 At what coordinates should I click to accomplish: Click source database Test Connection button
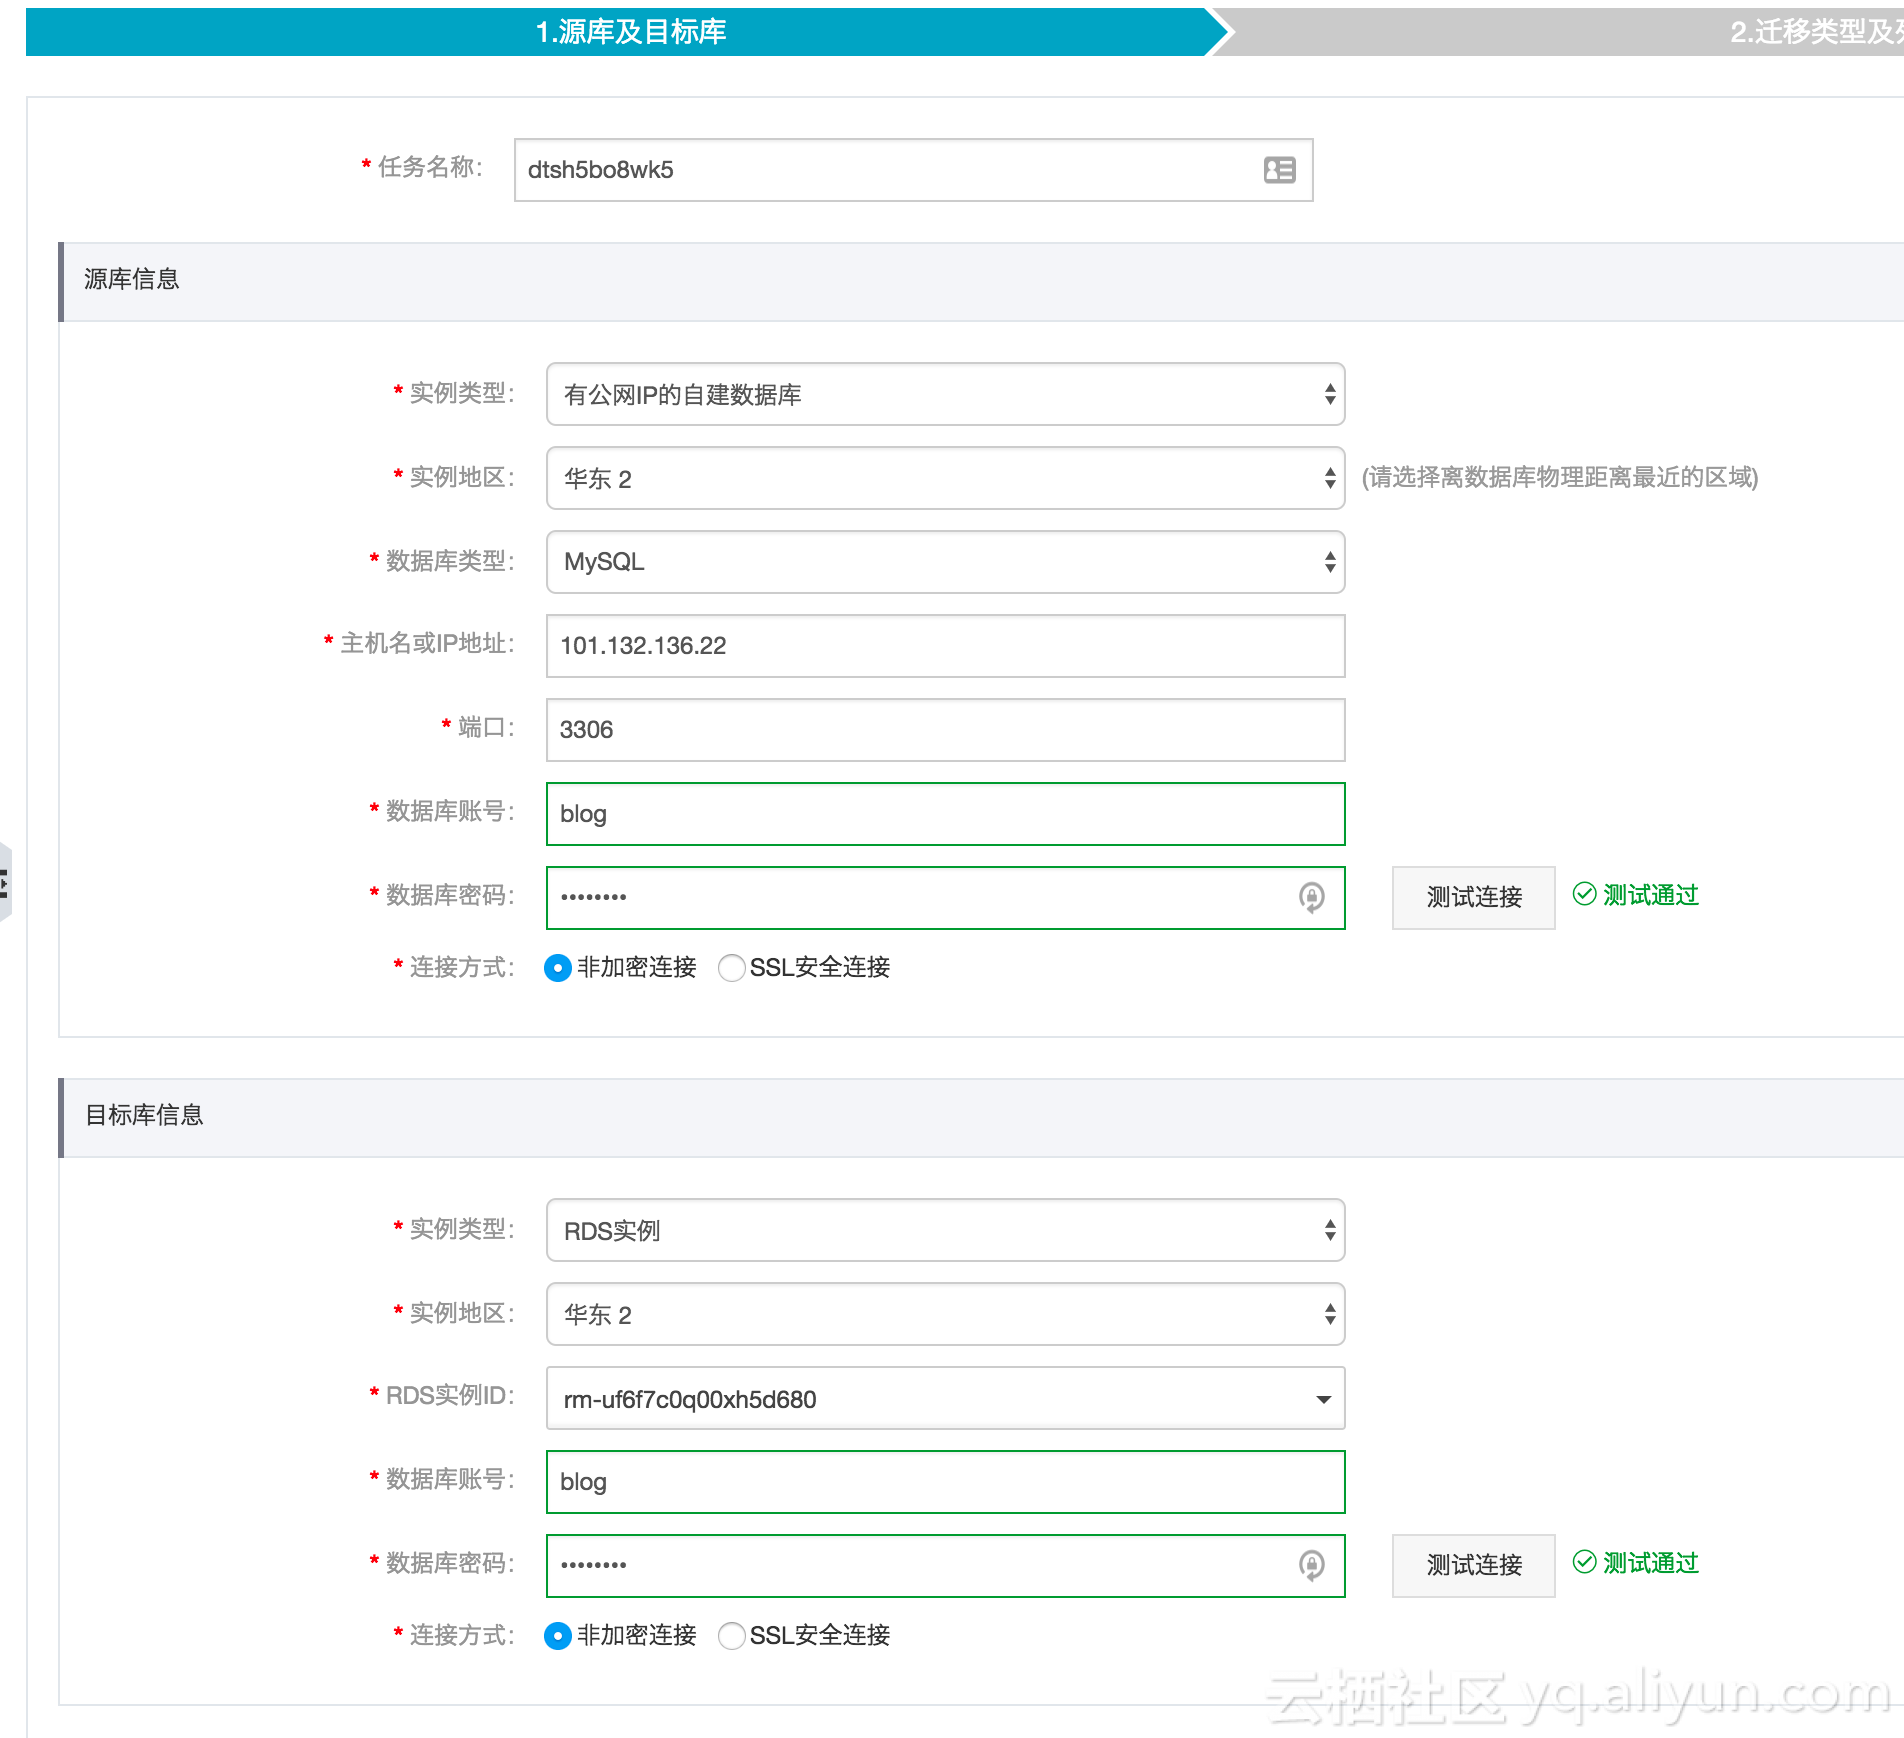(x=1473, y=897)
